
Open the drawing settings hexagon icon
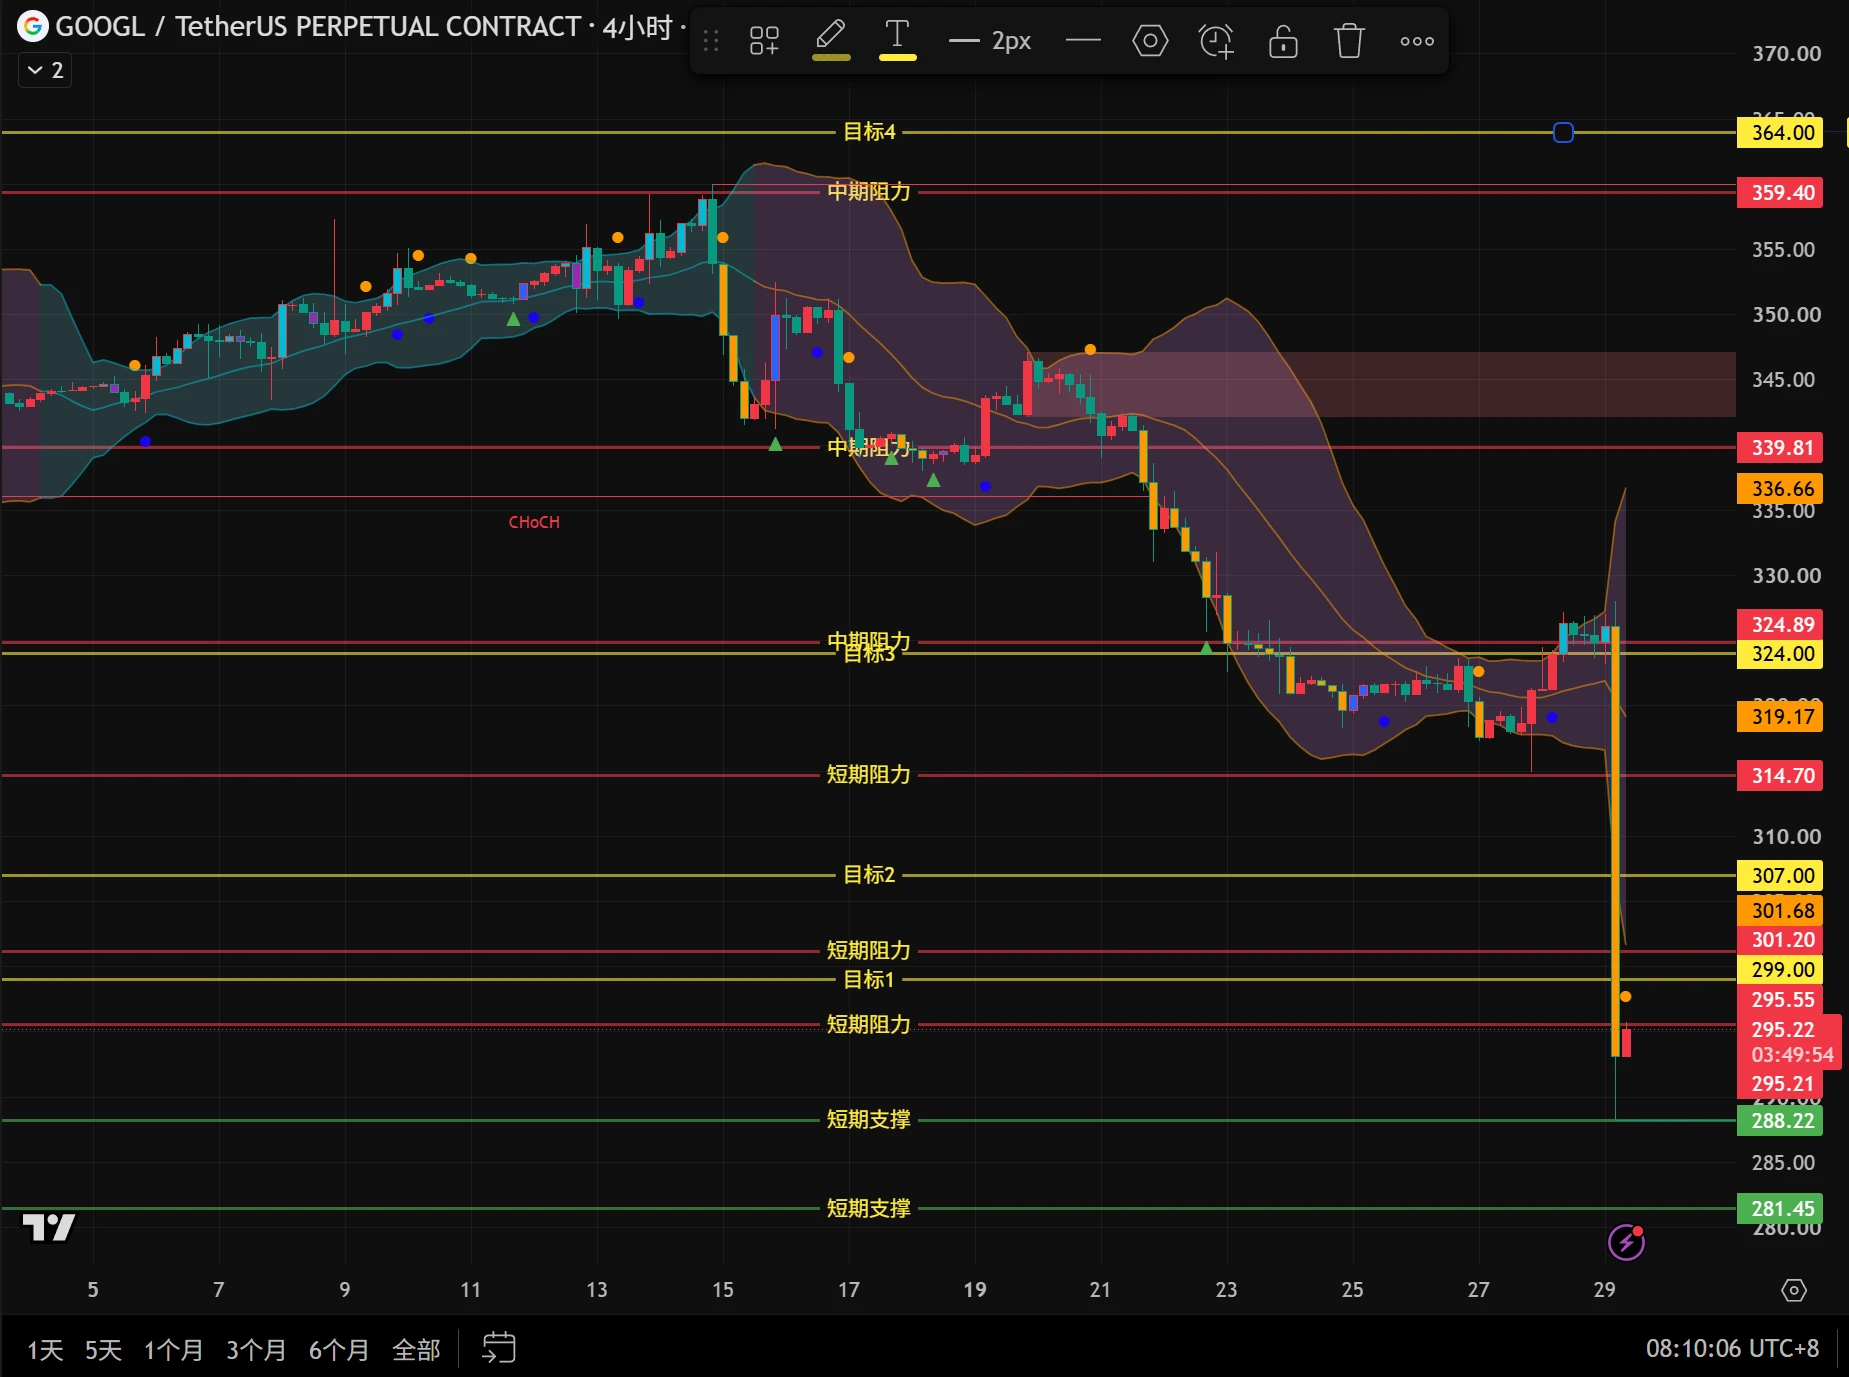click(1150, 41)
